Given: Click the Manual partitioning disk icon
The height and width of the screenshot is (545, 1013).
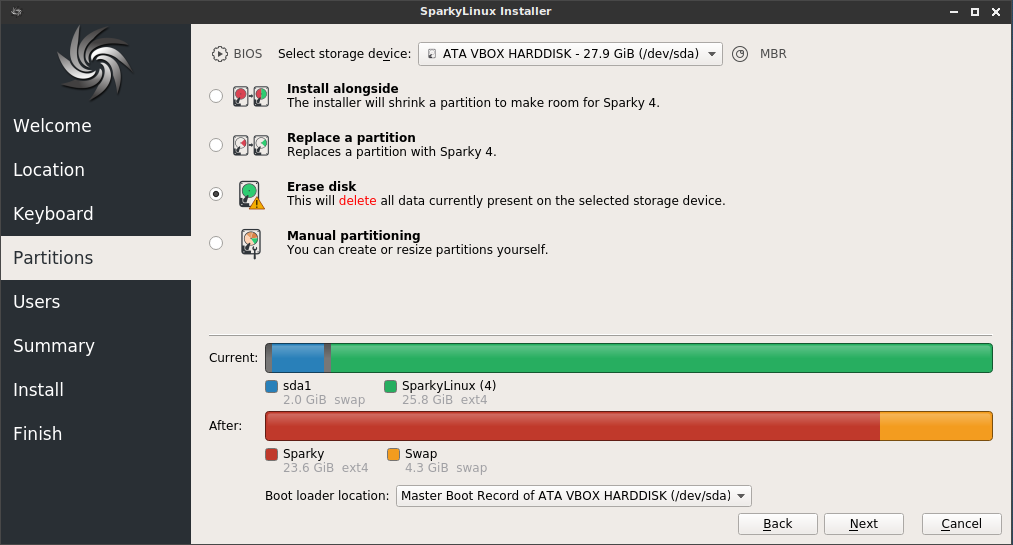Looking at the screenshot, I should point(251,243).
